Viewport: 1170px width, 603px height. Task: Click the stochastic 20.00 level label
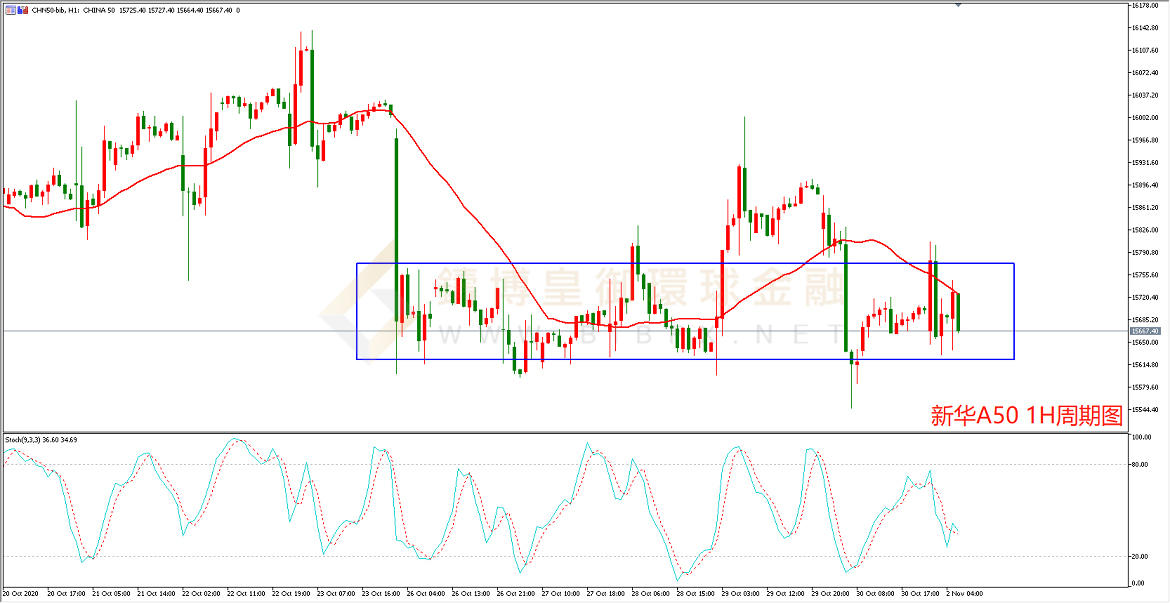pyautogui.click(x=1140, y=557)
